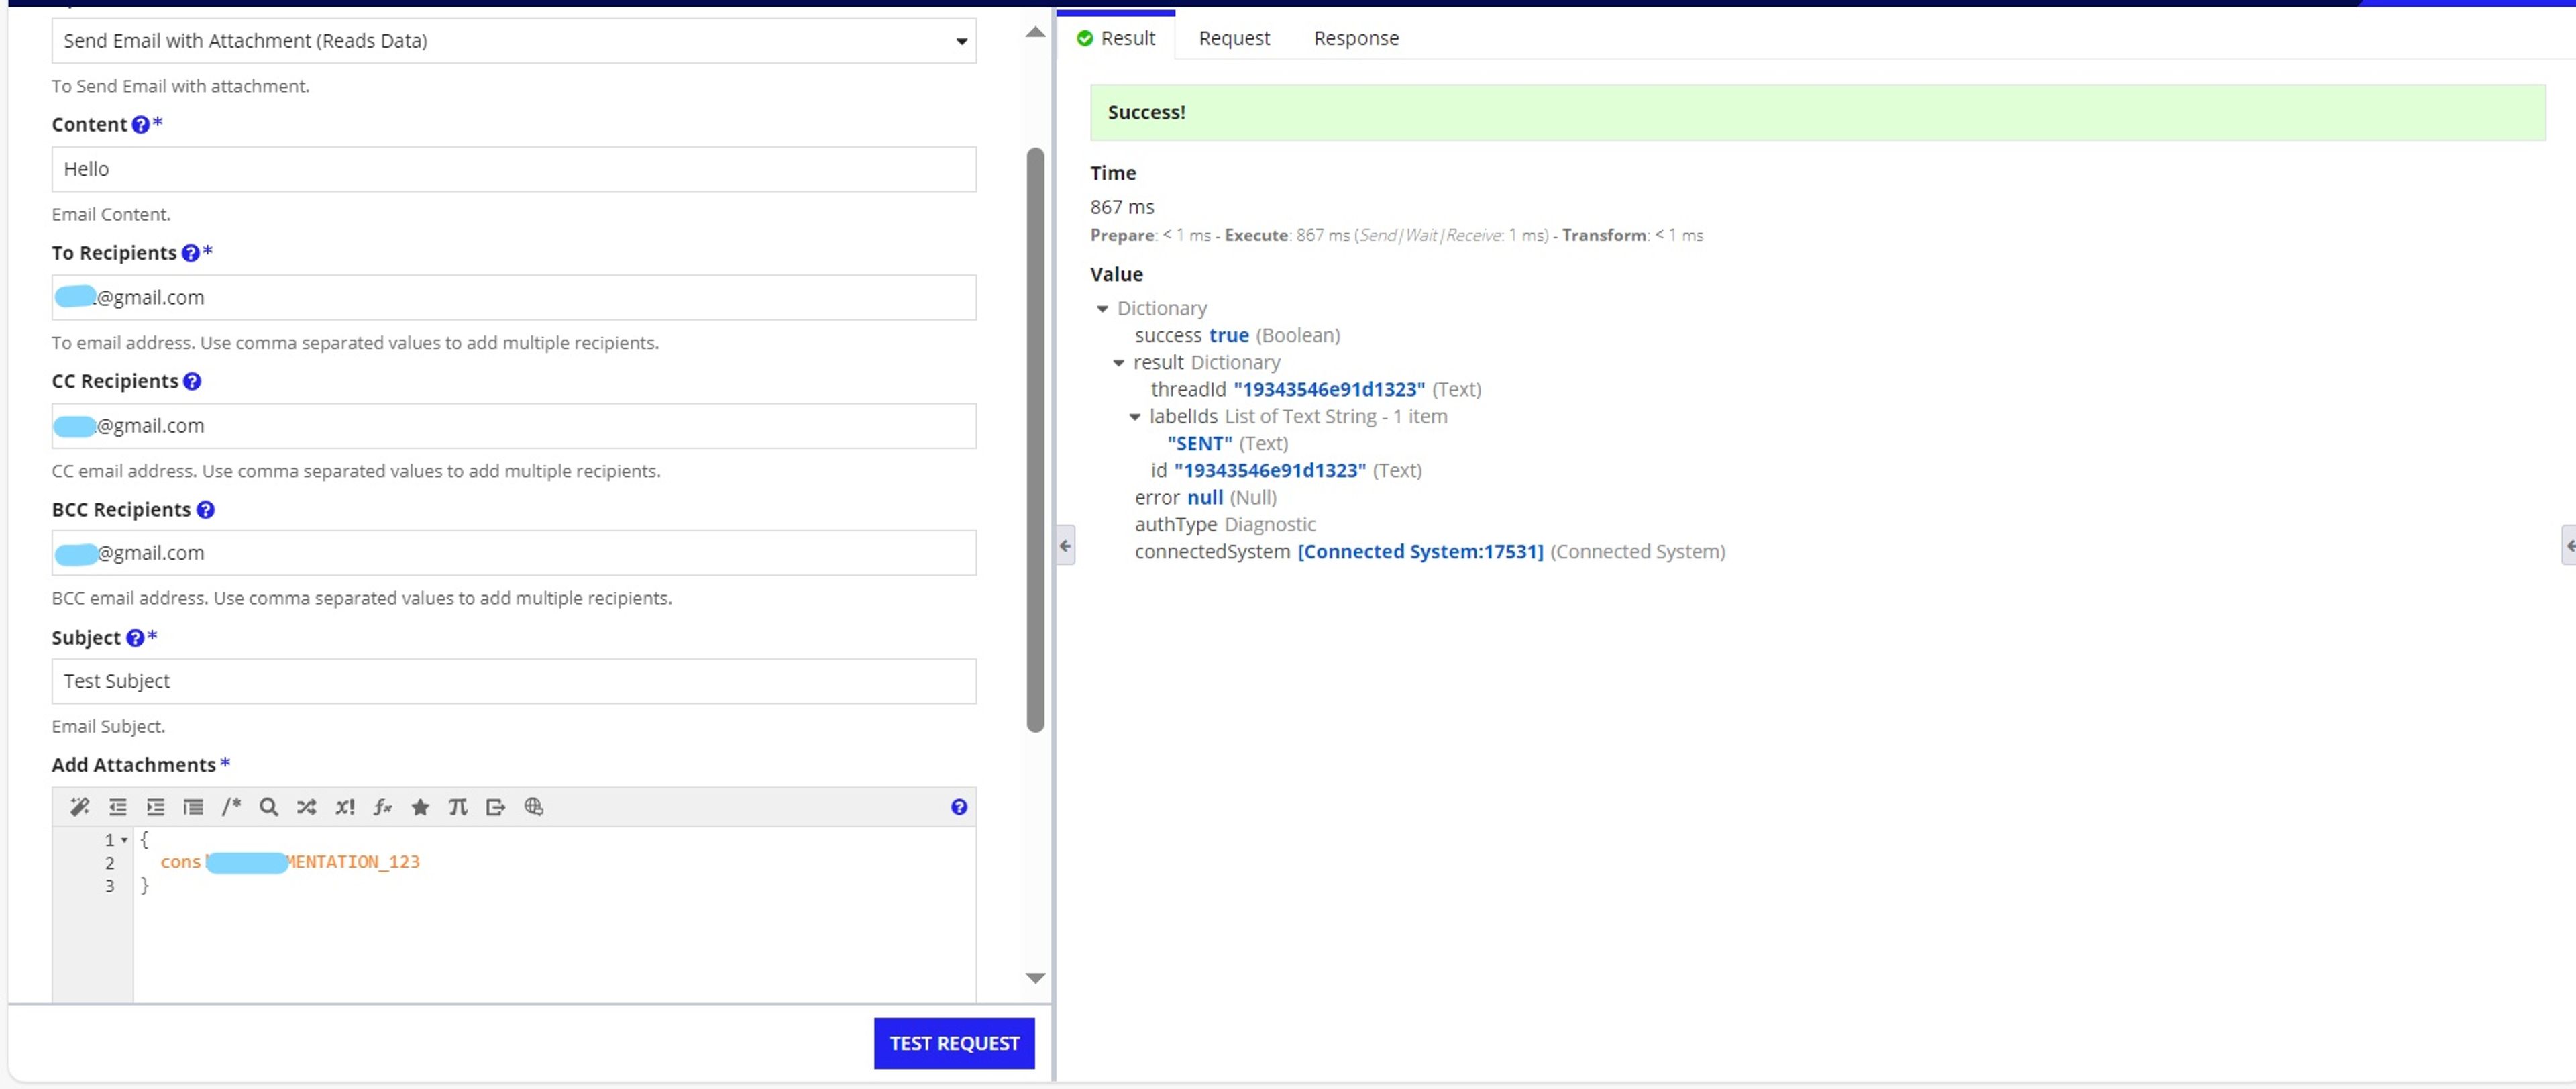This screenshot has width=2576, height=1089.
Task: Click the x! rule input icon
Action: click(x=345, y=807)
